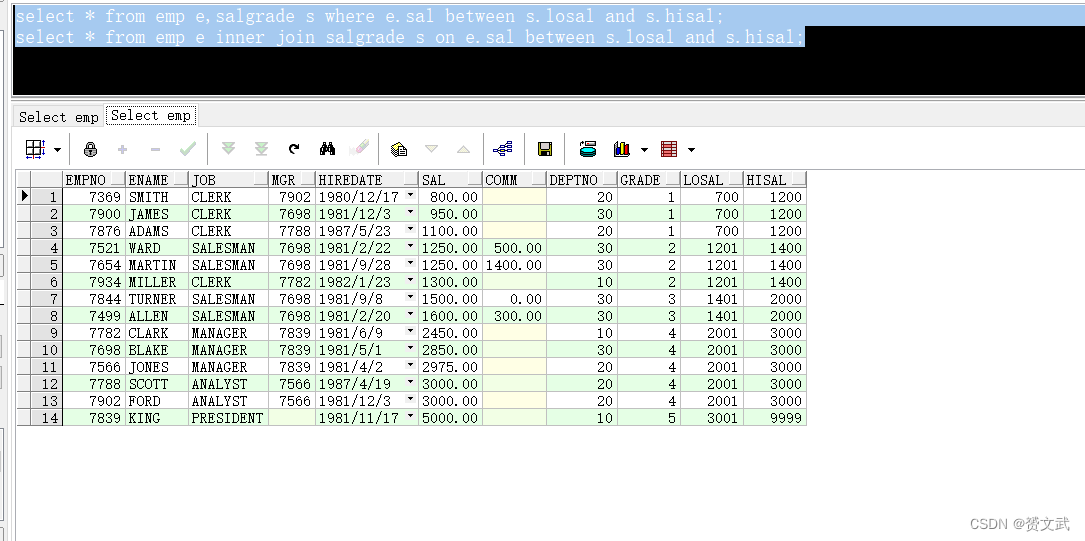Open the linked query icon
This screenshot has width=1085, height=541.
point(503,149)
